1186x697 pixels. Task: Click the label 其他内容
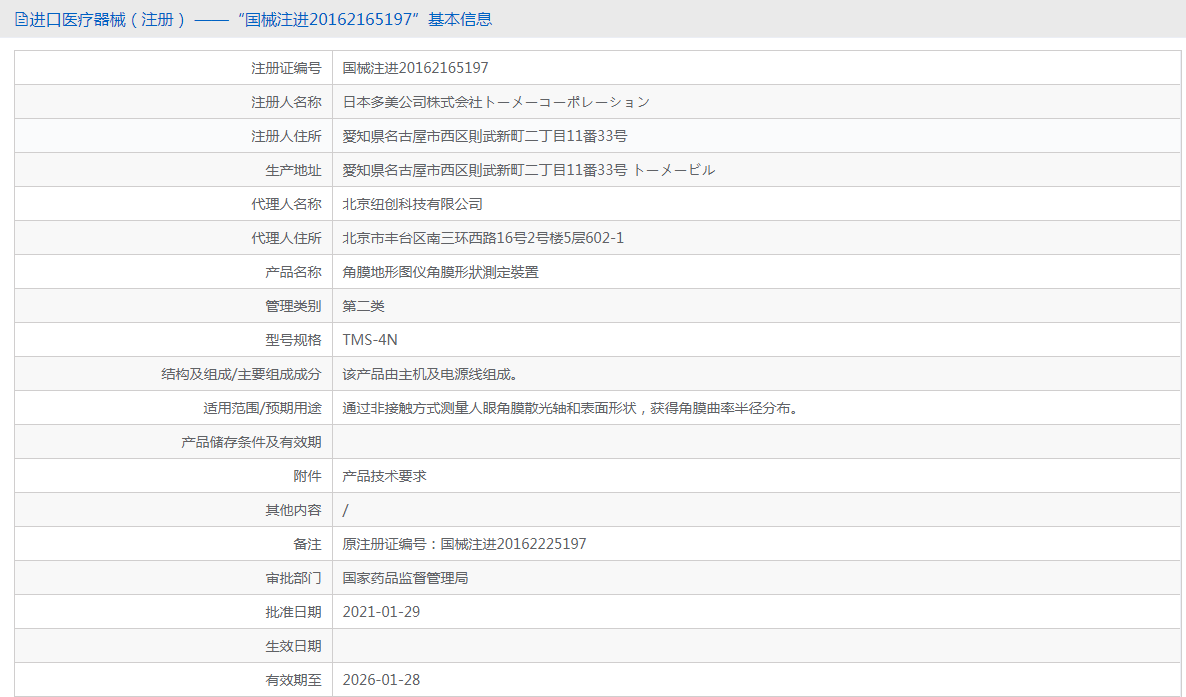coord(293,511)
